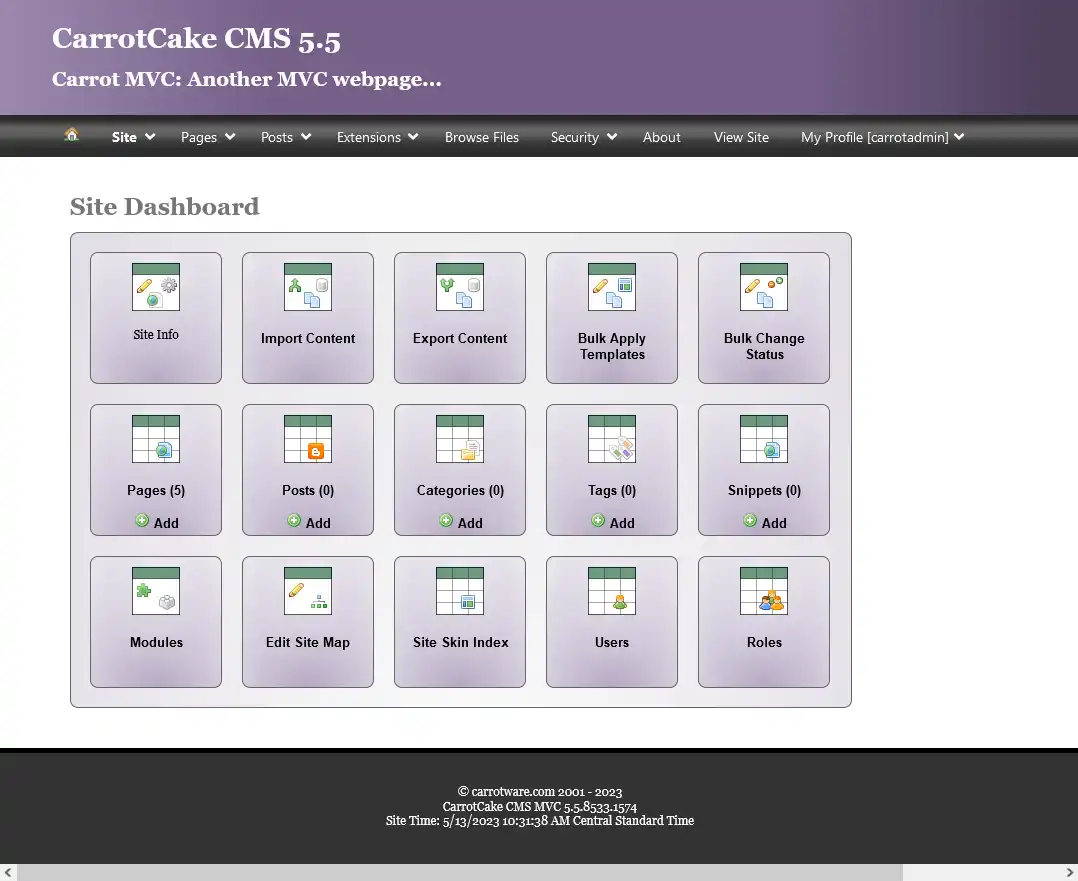The image size is (1078, 881).
Task: Click Add text under Categories (0)
Action: point(470,523)
